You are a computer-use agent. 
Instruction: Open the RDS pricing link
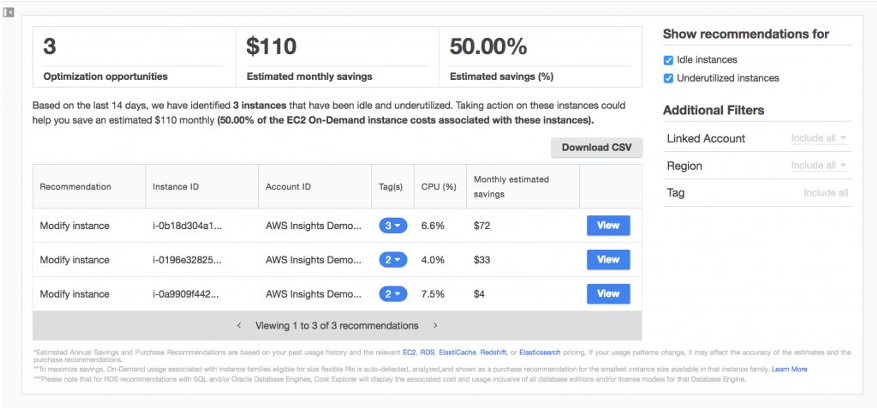coord(427,353)
